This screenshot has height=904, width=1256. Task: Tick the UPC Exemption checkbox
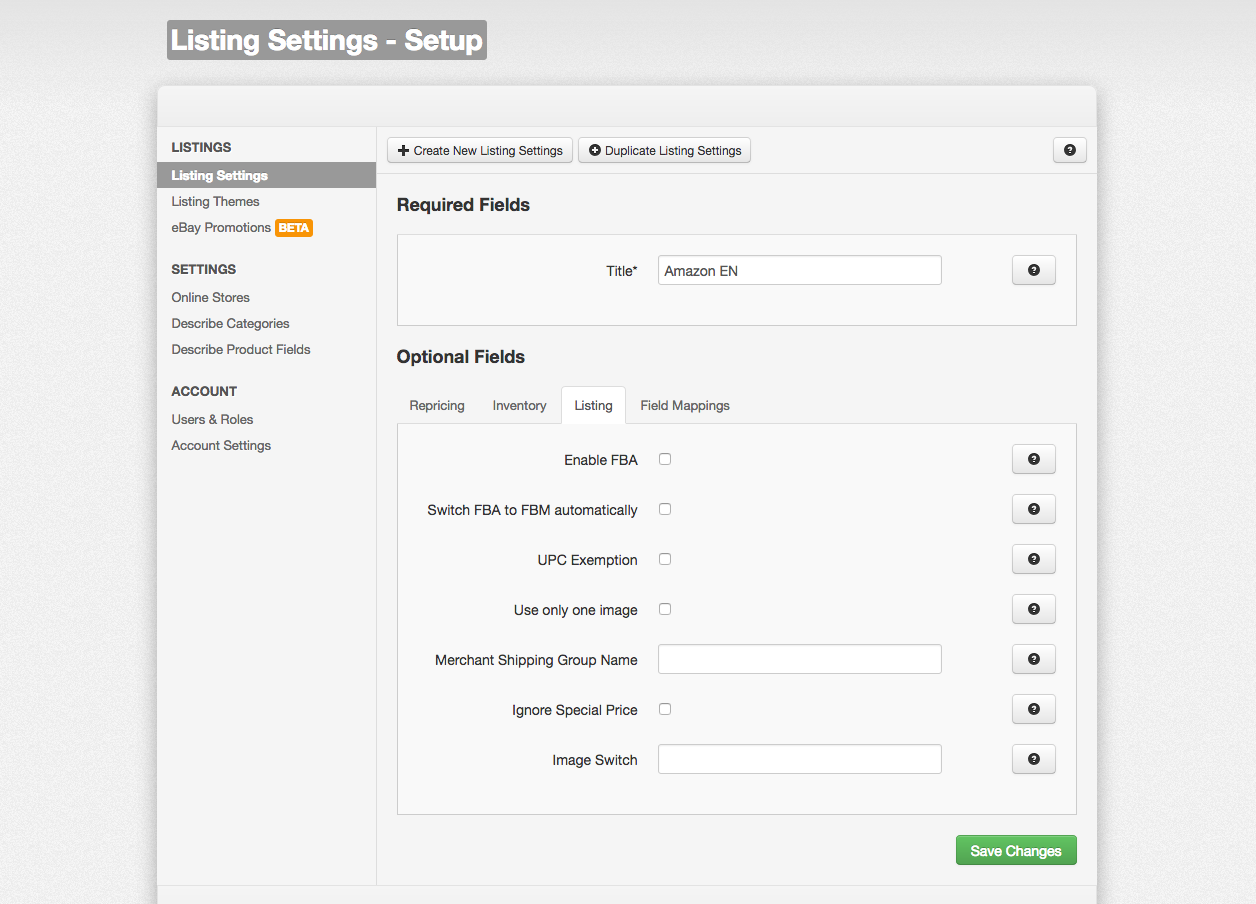click(x=665, y=559)
